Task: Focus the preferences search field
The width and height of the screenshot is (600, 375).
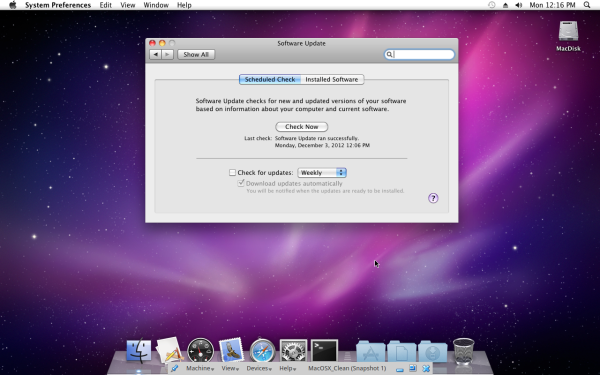Action: tap(419, 54)
